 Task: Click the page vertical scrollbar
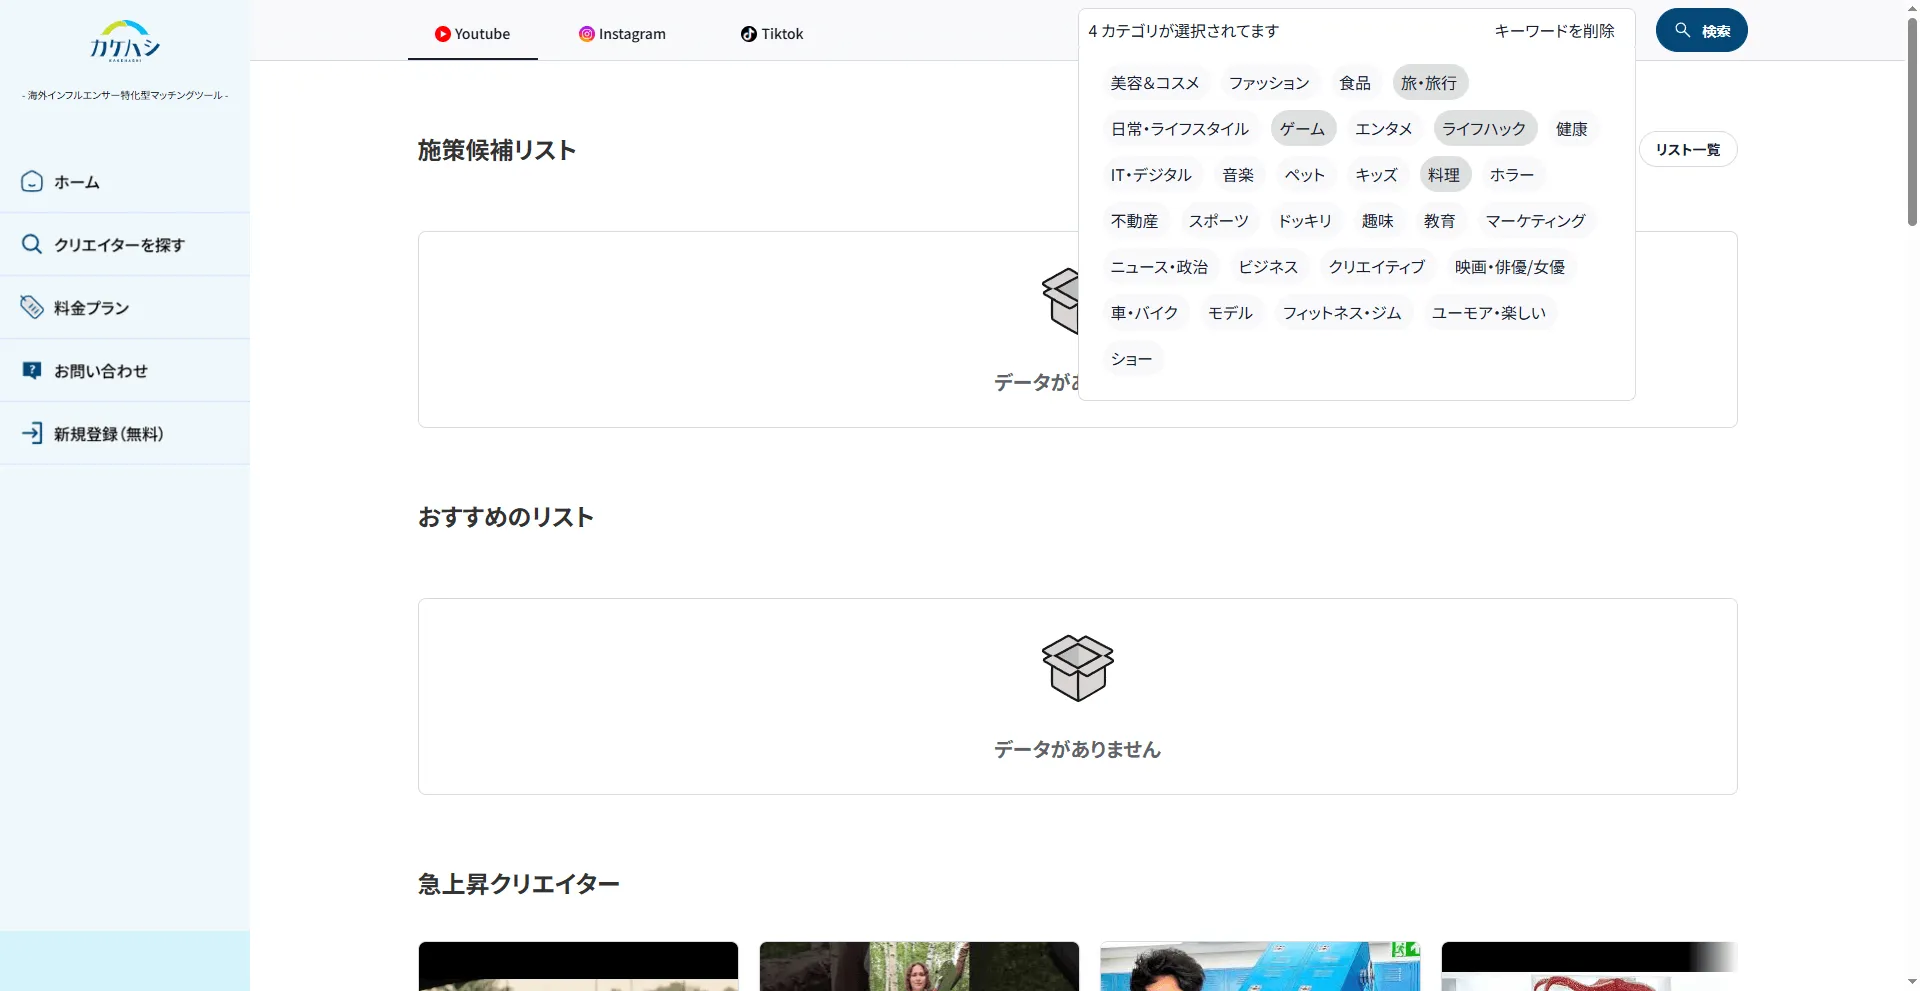tap(1911, 120)
